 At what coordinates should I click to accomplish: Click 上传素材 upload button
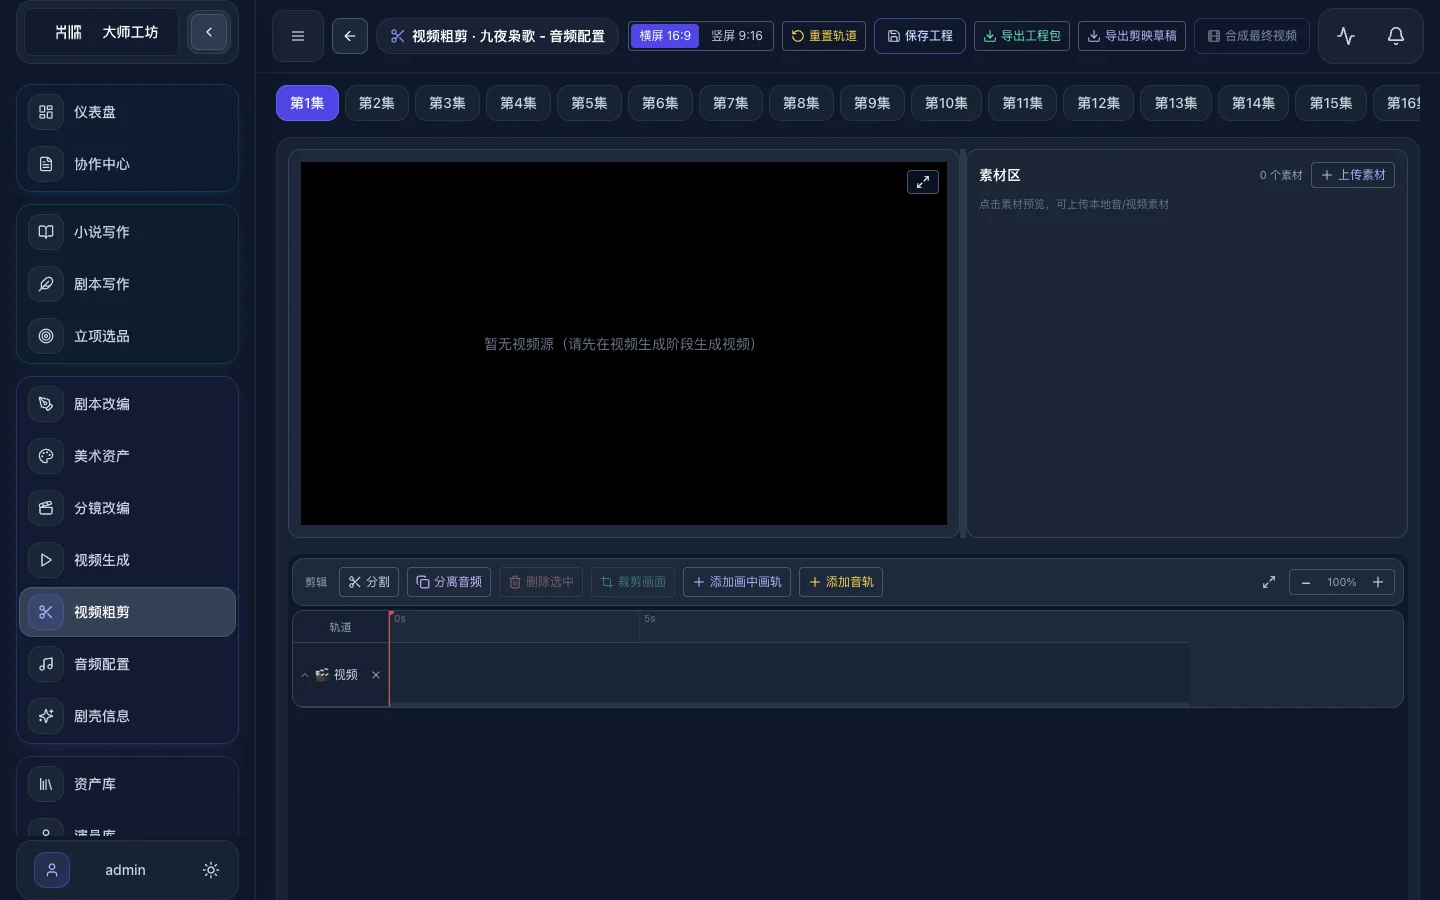click(1353, 175)
